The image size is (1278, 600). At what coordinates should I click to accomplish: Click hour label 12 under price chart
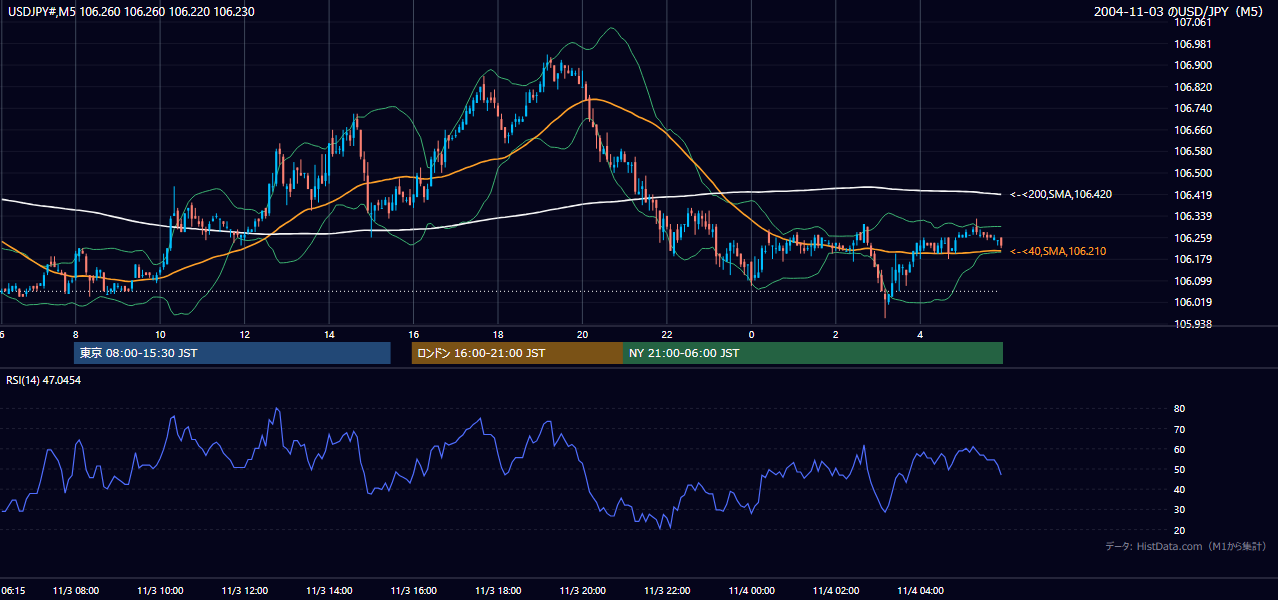pyautogui.click(x=245, y=334)
